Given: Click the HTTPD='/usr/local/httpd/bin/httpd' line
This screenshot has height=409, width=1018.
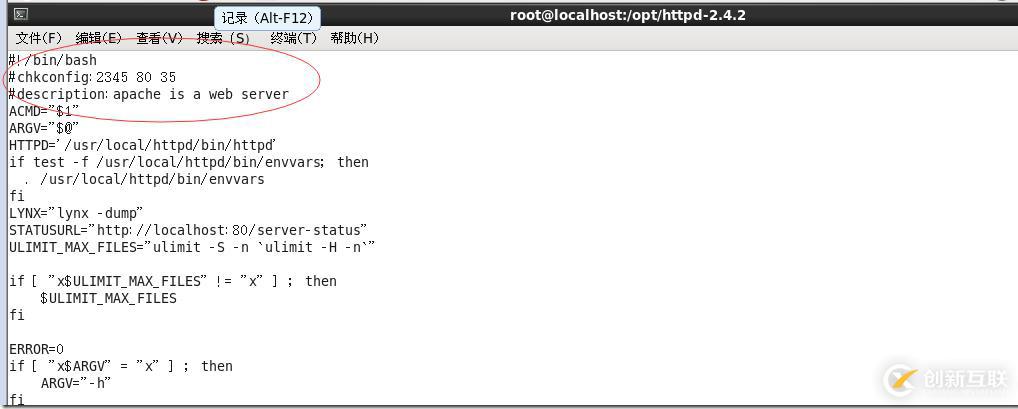Looking at the screenshot, I should [143, 145].
